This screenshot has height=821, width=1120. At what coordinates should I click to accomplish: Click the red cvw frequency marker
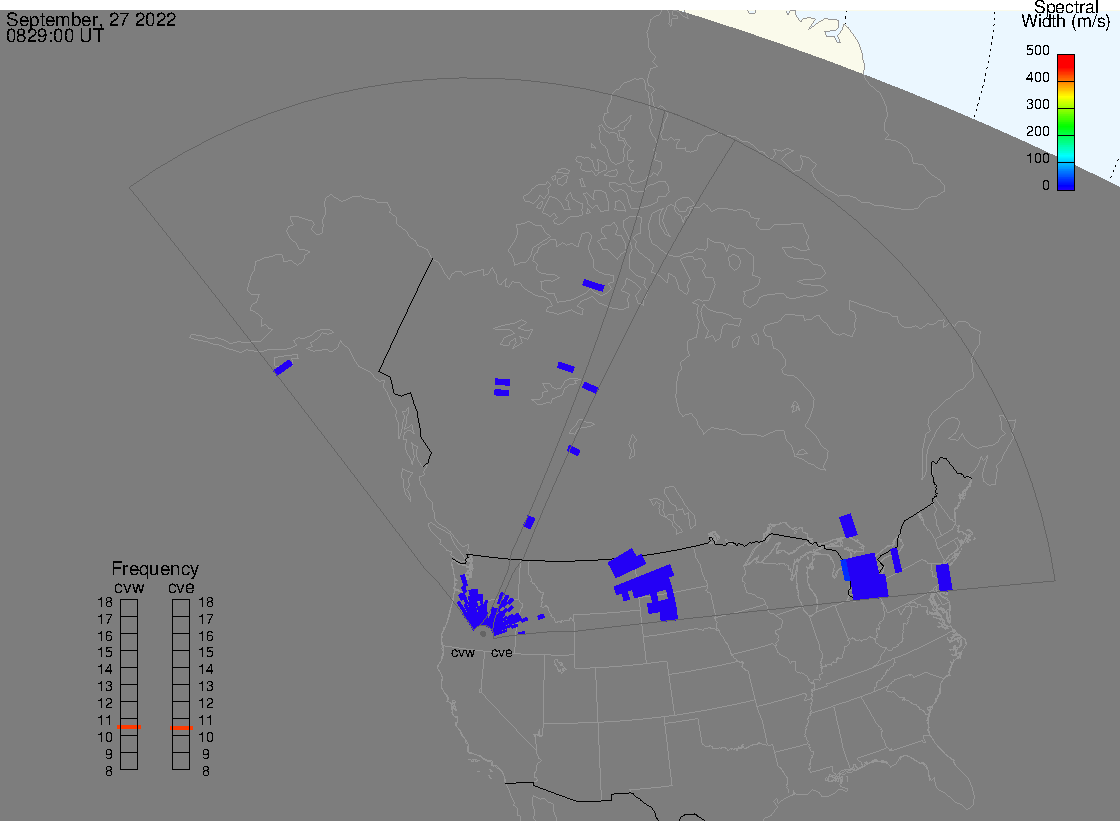pos(129,727)
